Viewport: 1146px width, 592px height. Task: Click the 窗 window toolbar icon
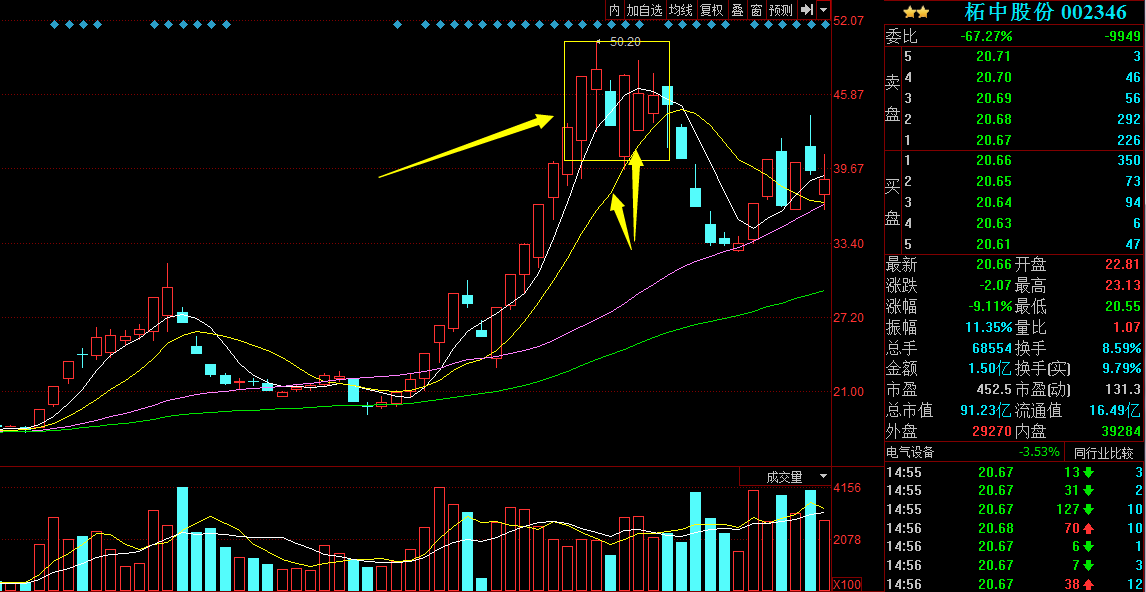[756, 10]
